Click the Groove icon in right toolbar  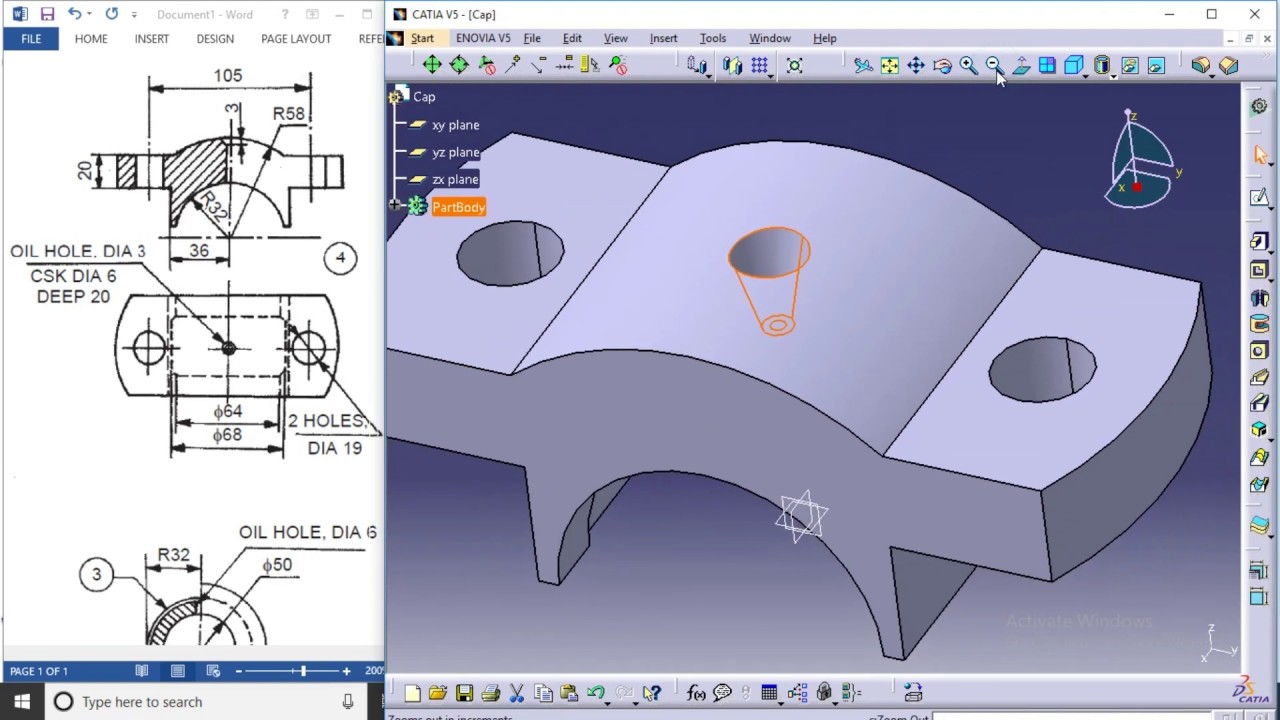tap(1259, 324)
